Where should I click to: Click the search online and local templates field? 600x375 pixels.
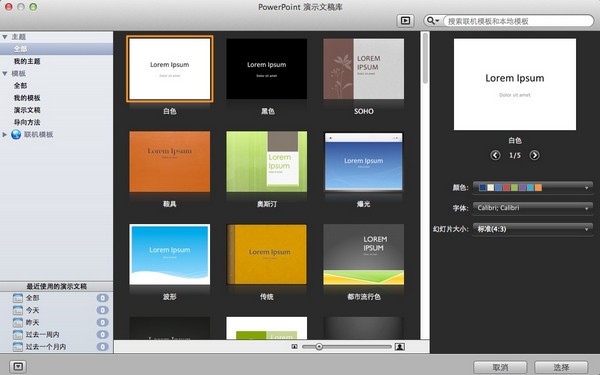coord(518,21)
